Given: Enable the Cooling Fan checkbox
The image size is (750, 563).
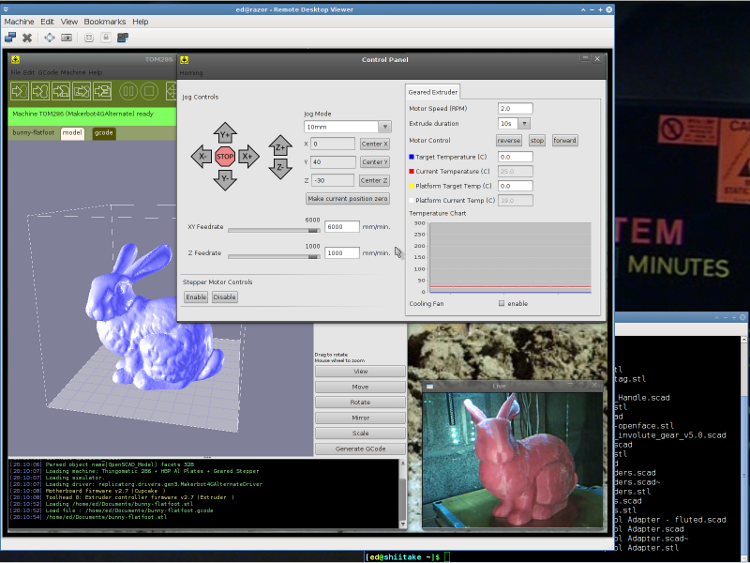Looking at the screenshot, I should (x=502, y=303).
